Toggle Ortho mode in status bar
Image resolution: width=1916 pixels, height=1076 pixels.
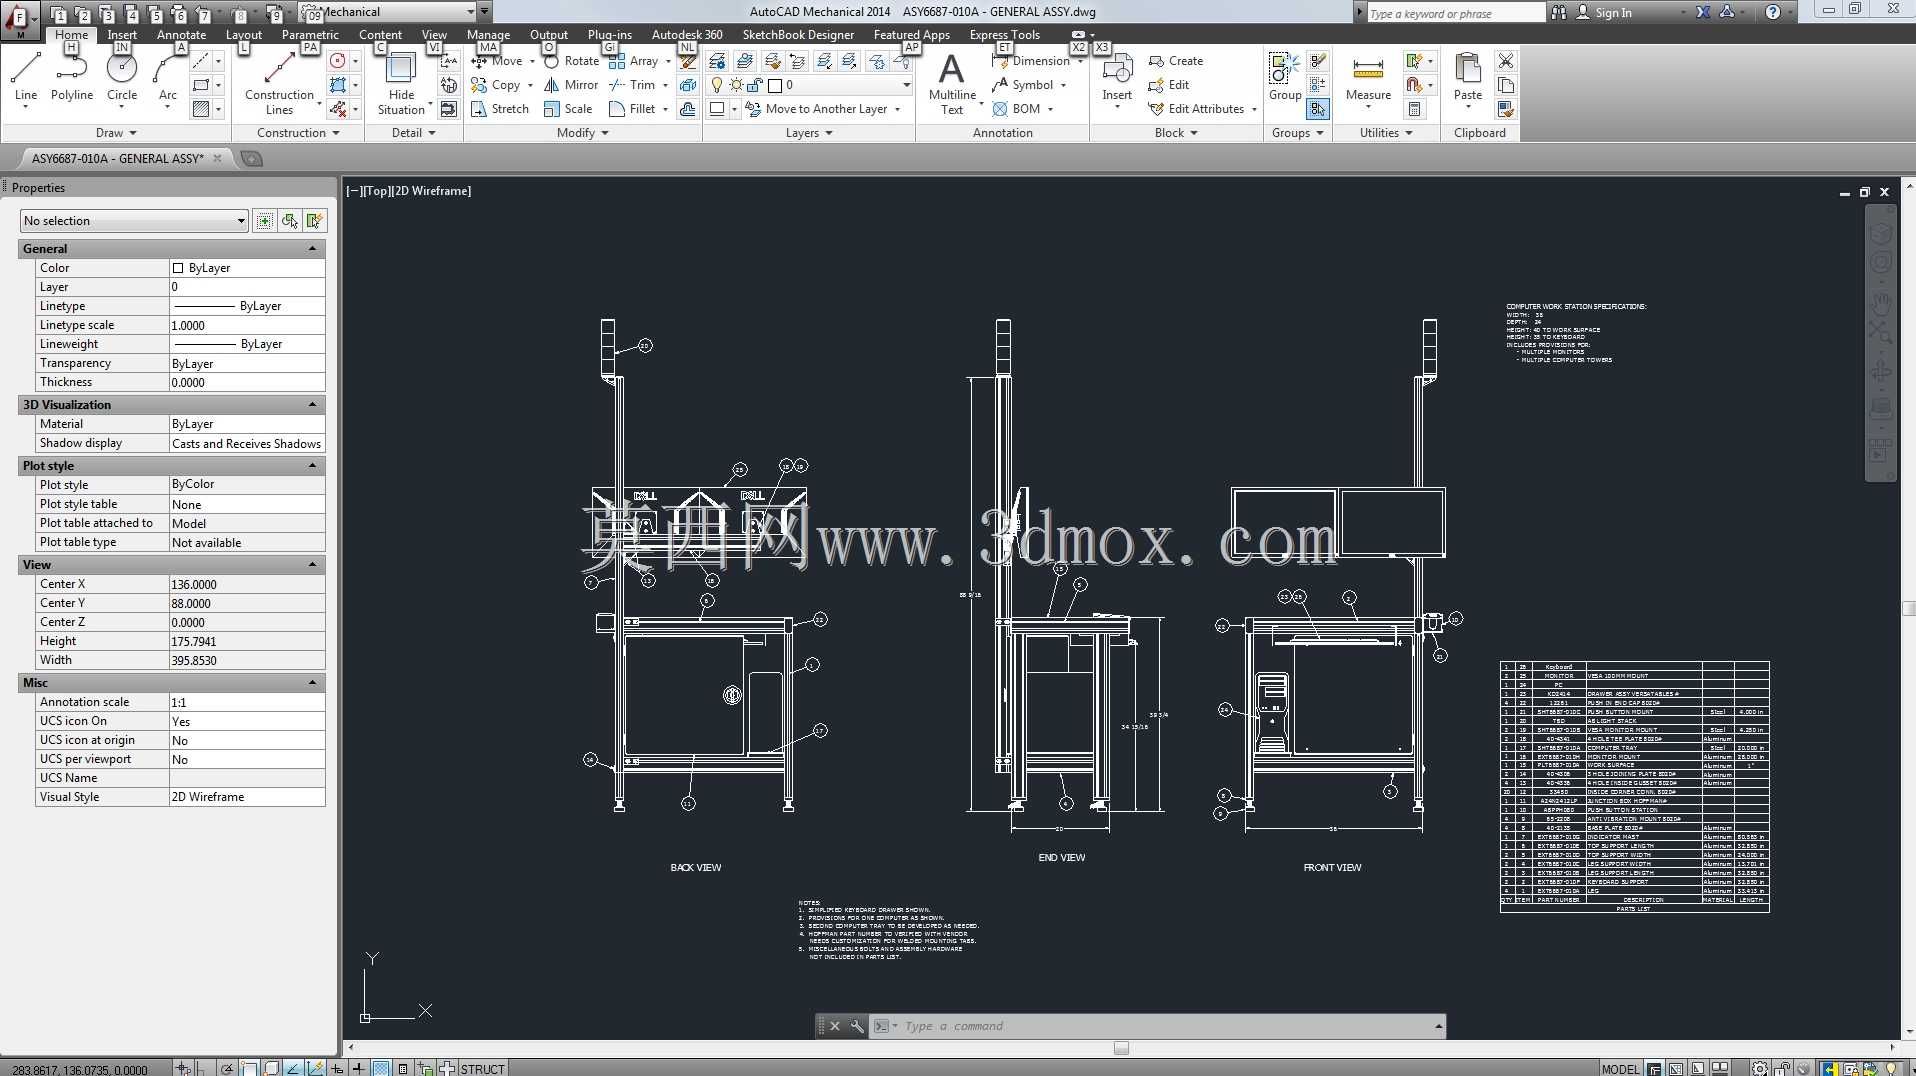click(206, 1069)
